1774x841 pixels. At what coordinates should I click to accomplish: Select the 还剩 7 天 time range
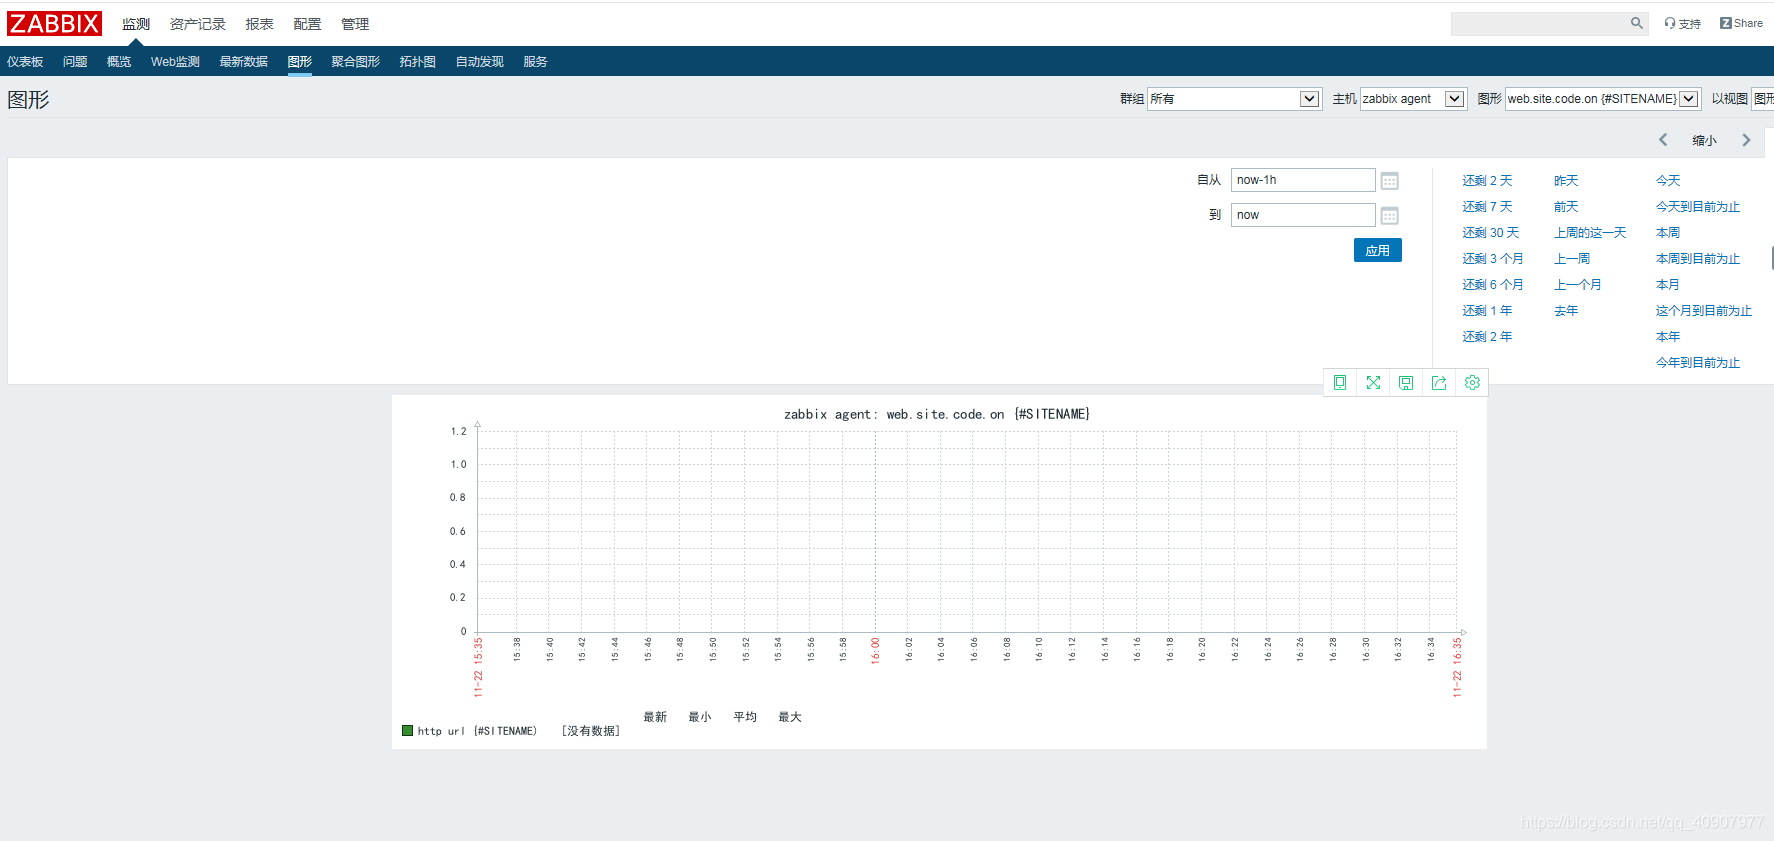coord(1487,207)
